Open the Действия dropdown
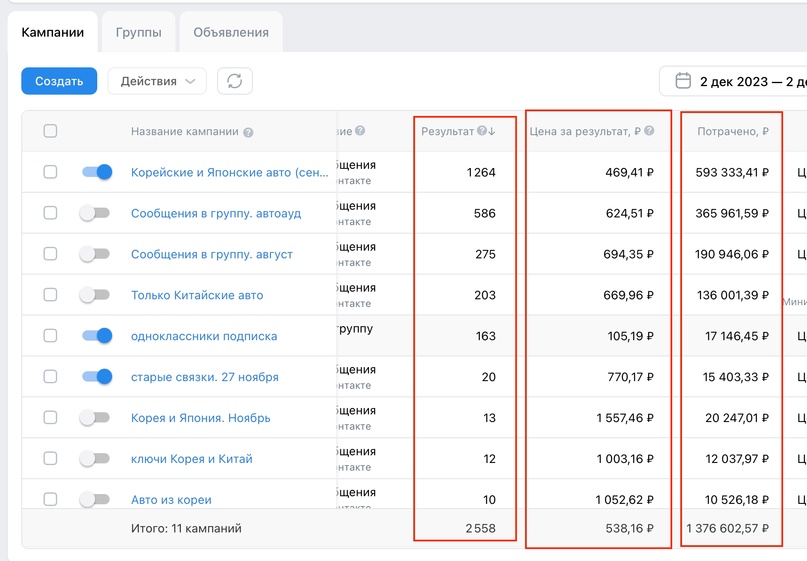The width and height of the screenshot is (807, 561). point(157,81)
